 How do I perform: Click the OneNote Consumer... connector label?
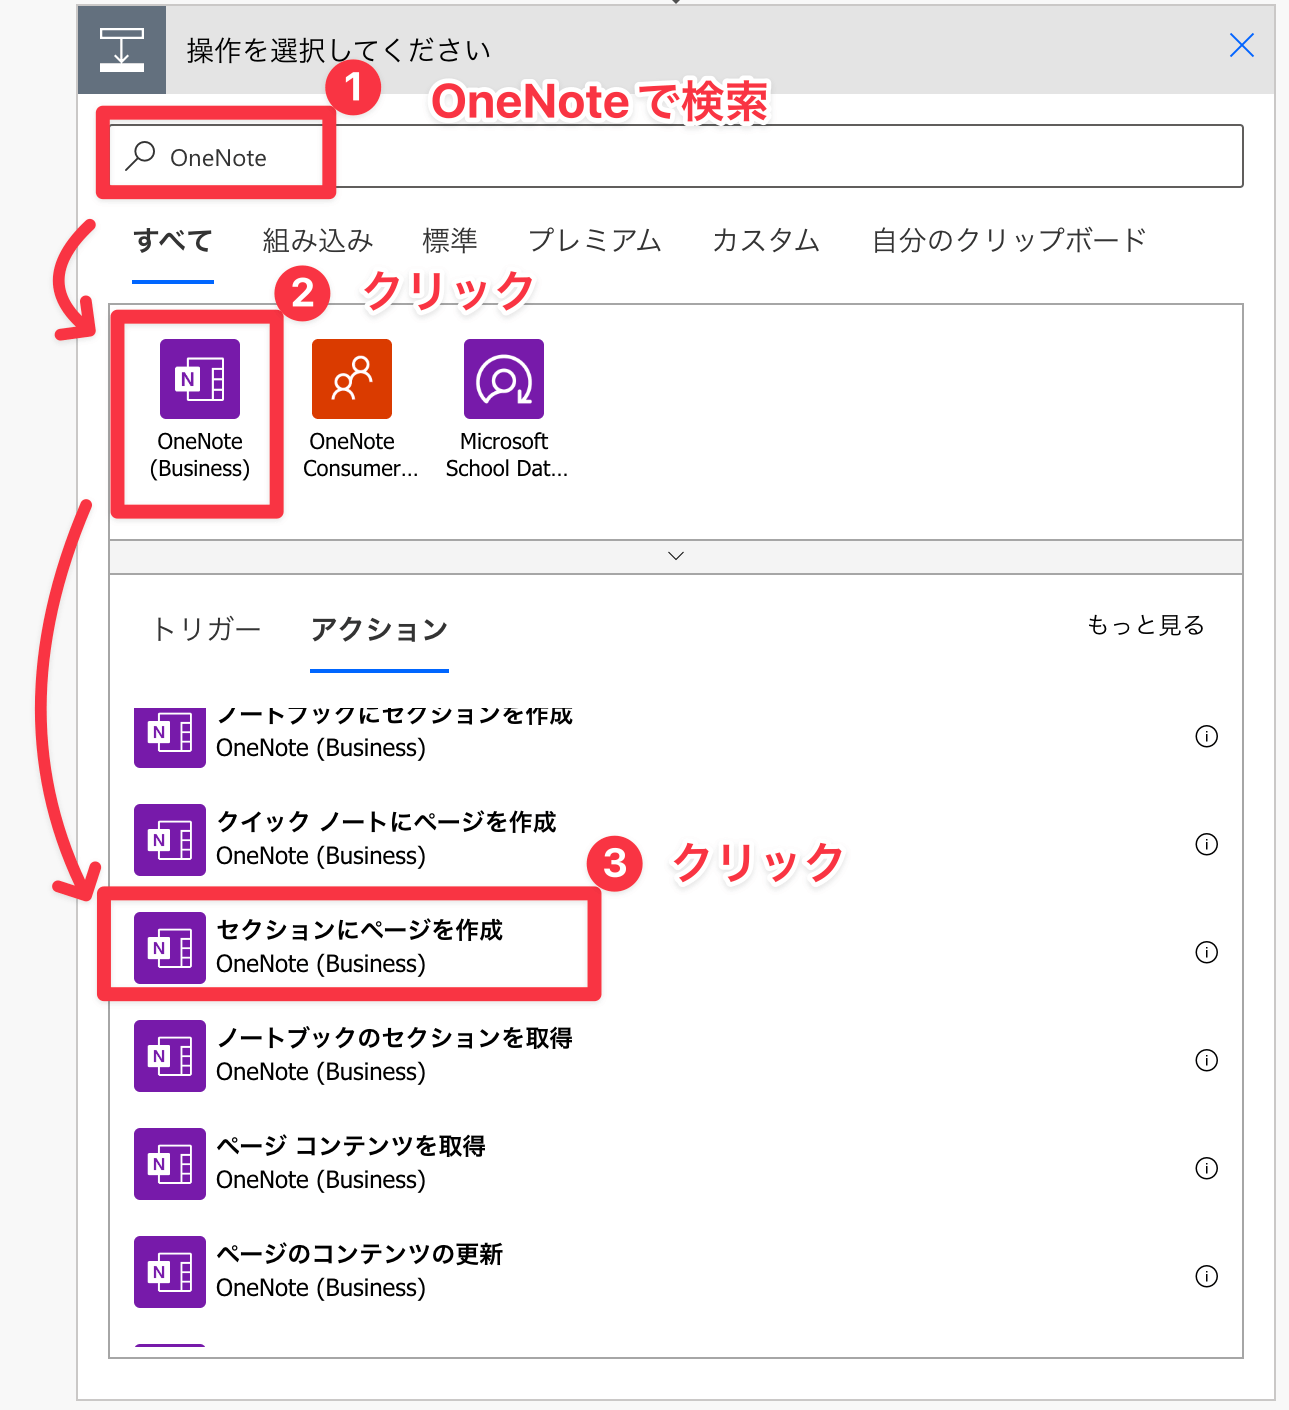360,455
